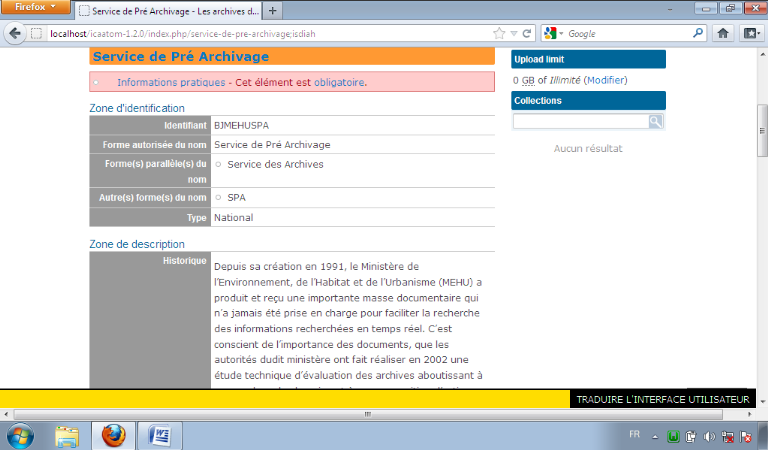Go to the Firefox home page
768x450 pixels.
[723, 33]
